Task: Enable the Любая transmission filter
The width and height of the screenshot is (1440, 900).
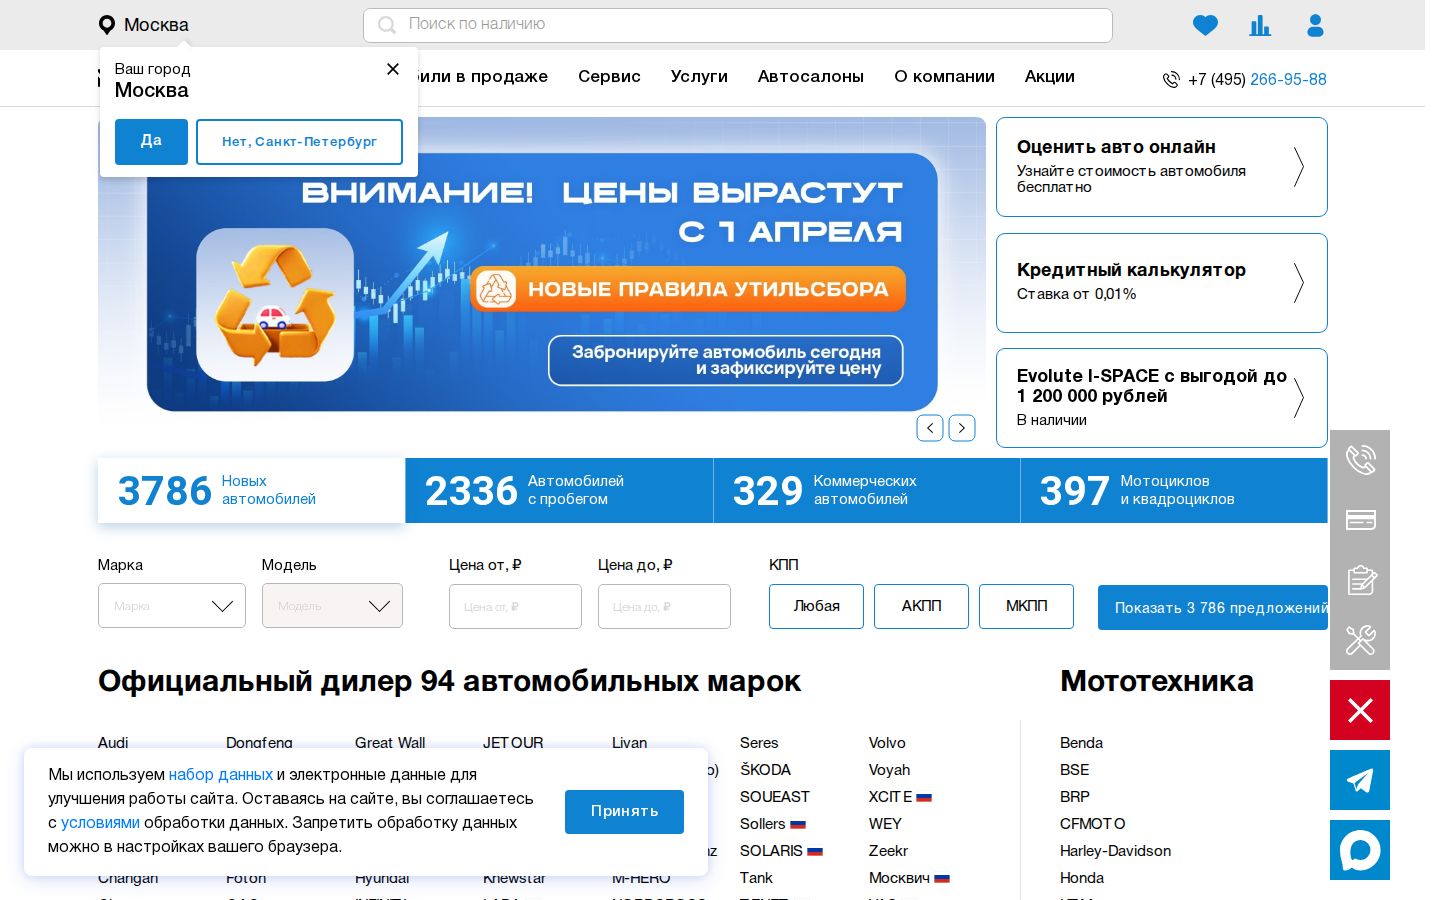Action: click(816, 606)
